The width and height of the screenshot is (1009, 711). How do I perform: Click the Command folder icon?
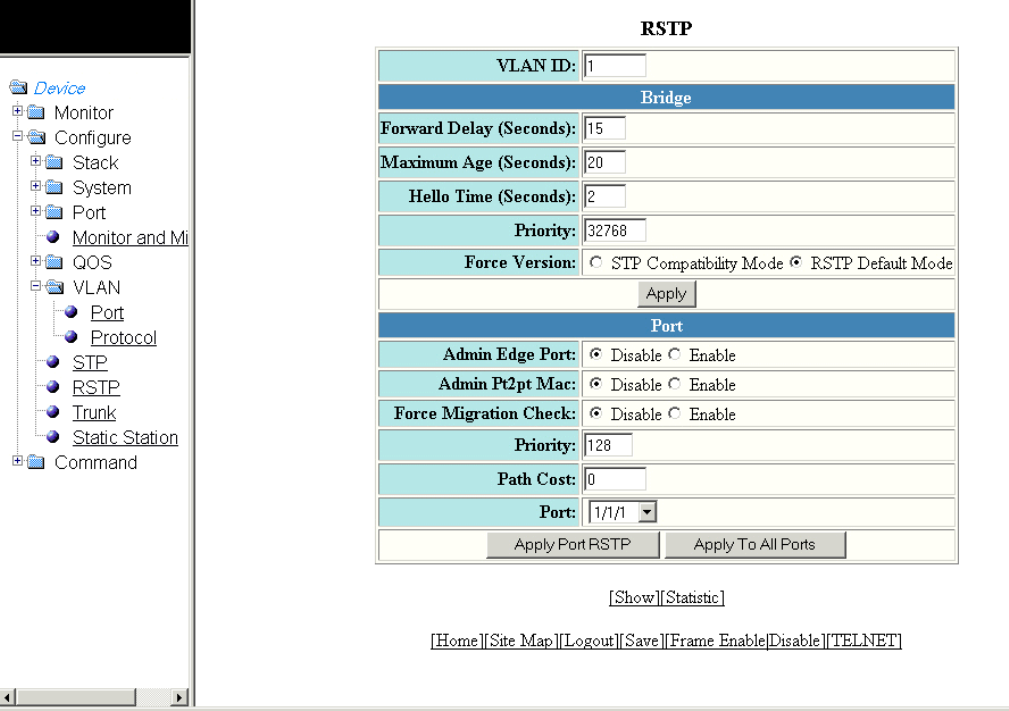pos(36,463)
